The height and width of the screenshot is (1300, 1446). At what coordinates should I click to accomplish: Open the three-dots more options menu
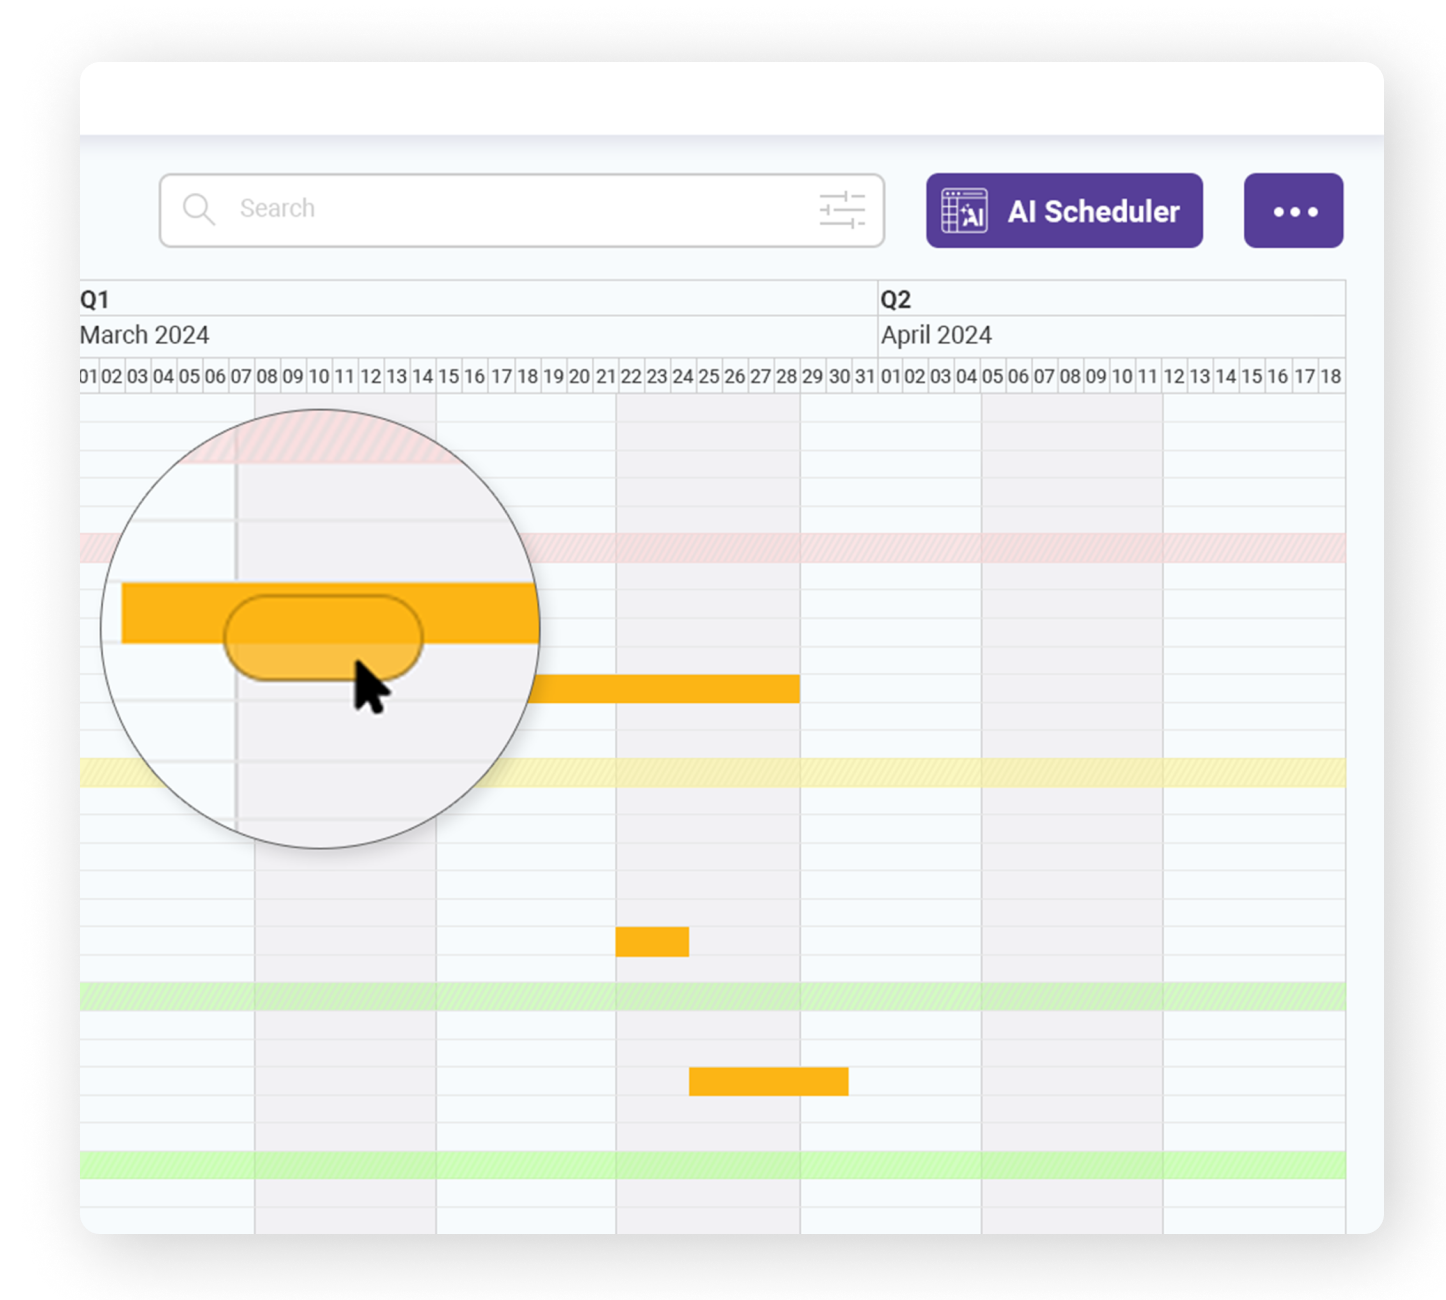coord(1294,211)
